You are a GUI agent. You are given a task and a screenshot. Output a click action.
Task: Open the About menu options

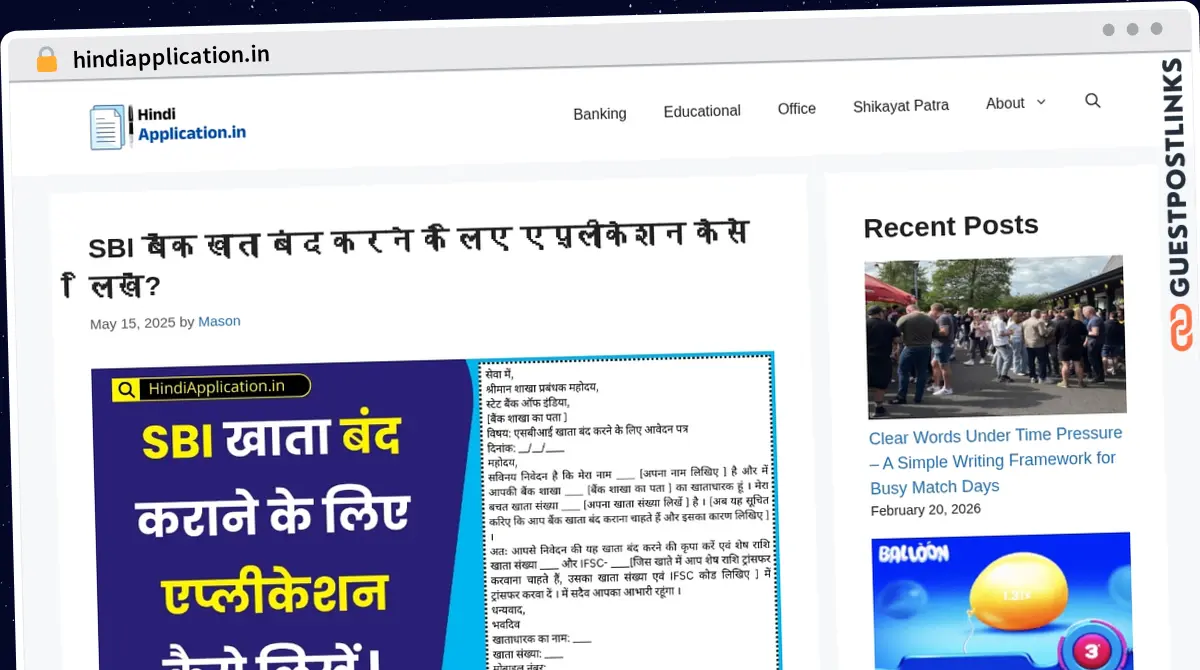click(x=1005, y=102)
